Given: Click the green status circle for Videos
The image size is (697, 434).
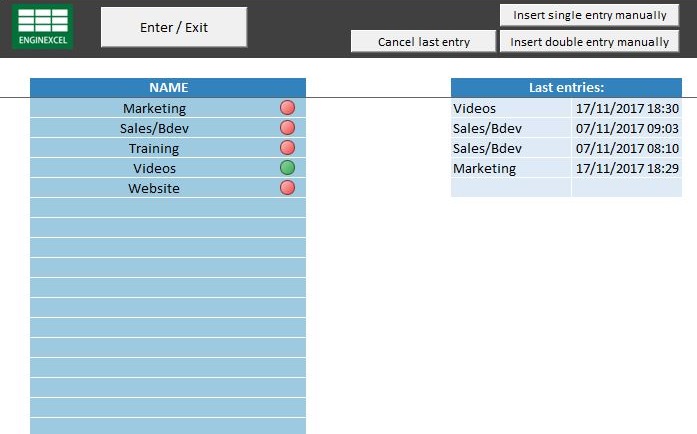Looking at the screenshot, I should click(x=288, y=168).
